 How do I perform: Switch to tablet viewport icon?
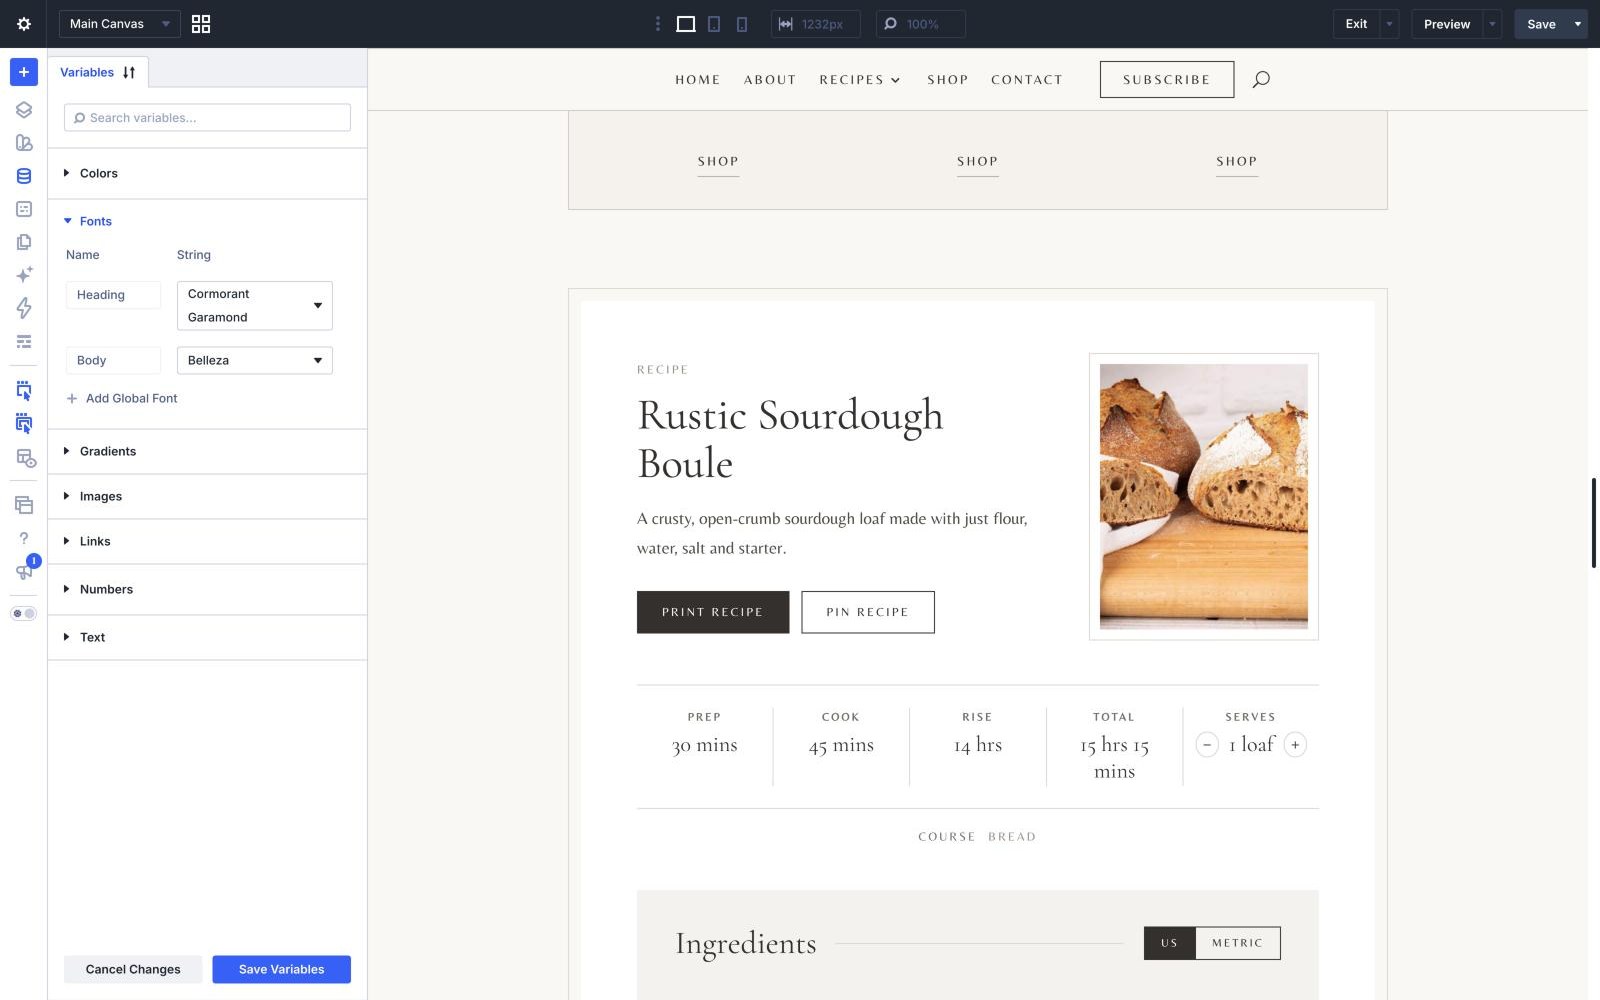[x=714, y=24]
